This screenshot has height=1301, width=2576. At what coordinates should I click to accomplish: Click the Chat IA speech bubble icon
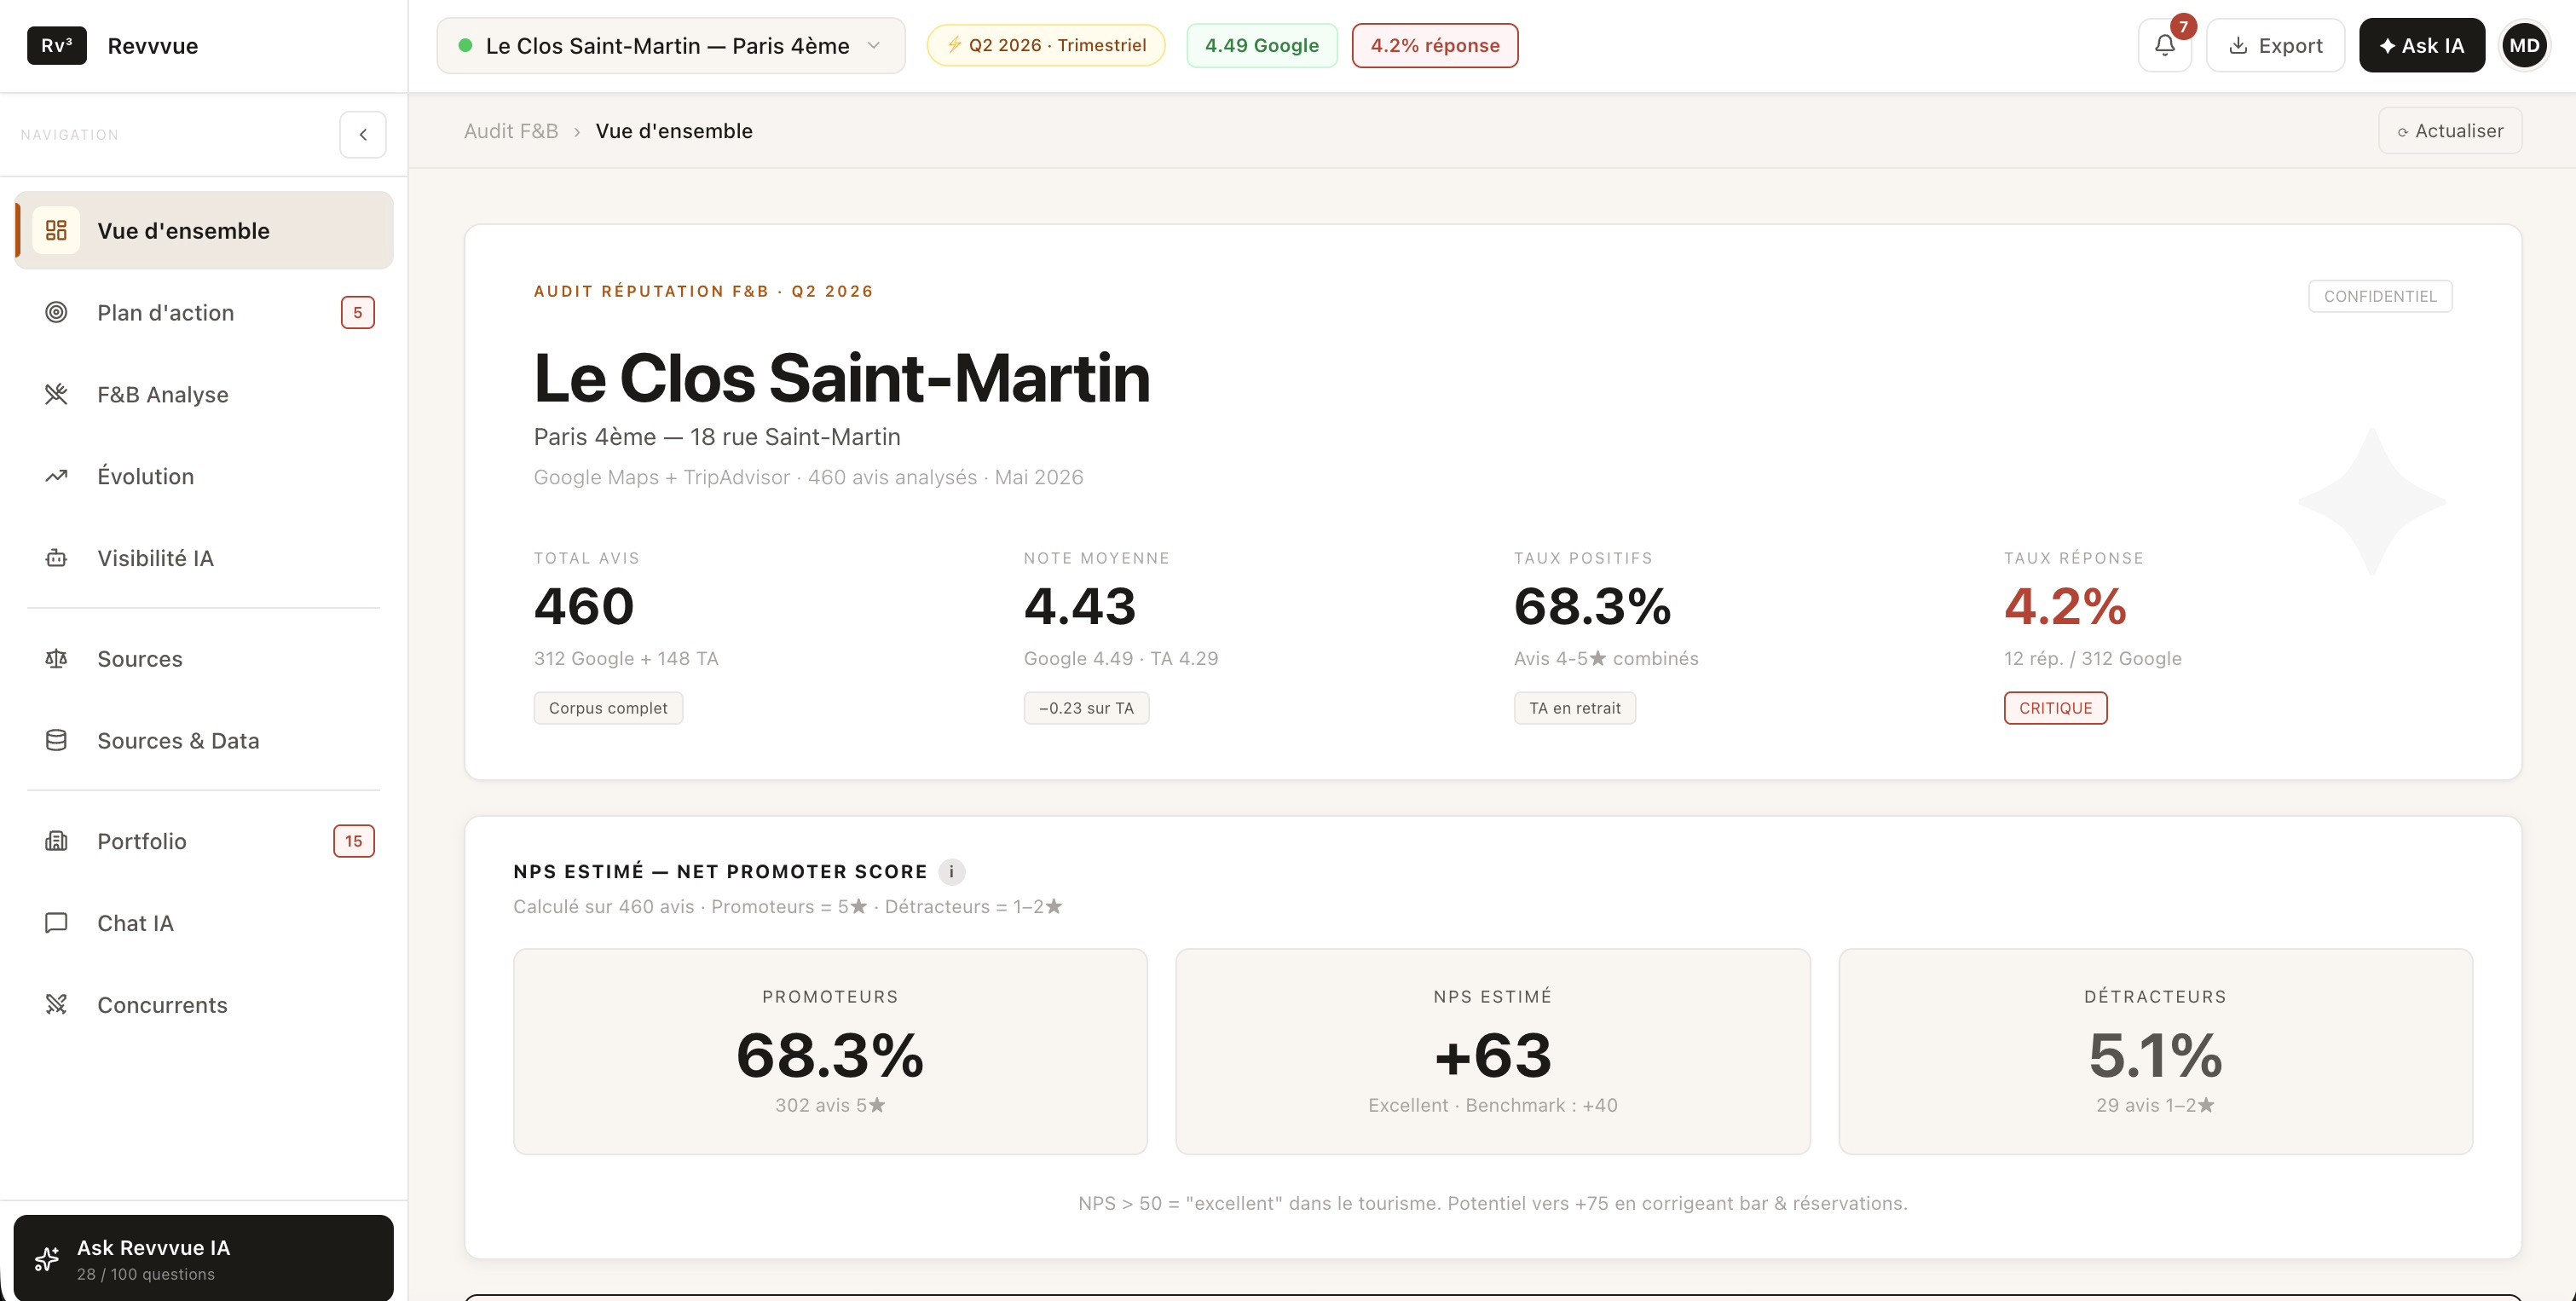pyautogui.click(x=56, y=923)
